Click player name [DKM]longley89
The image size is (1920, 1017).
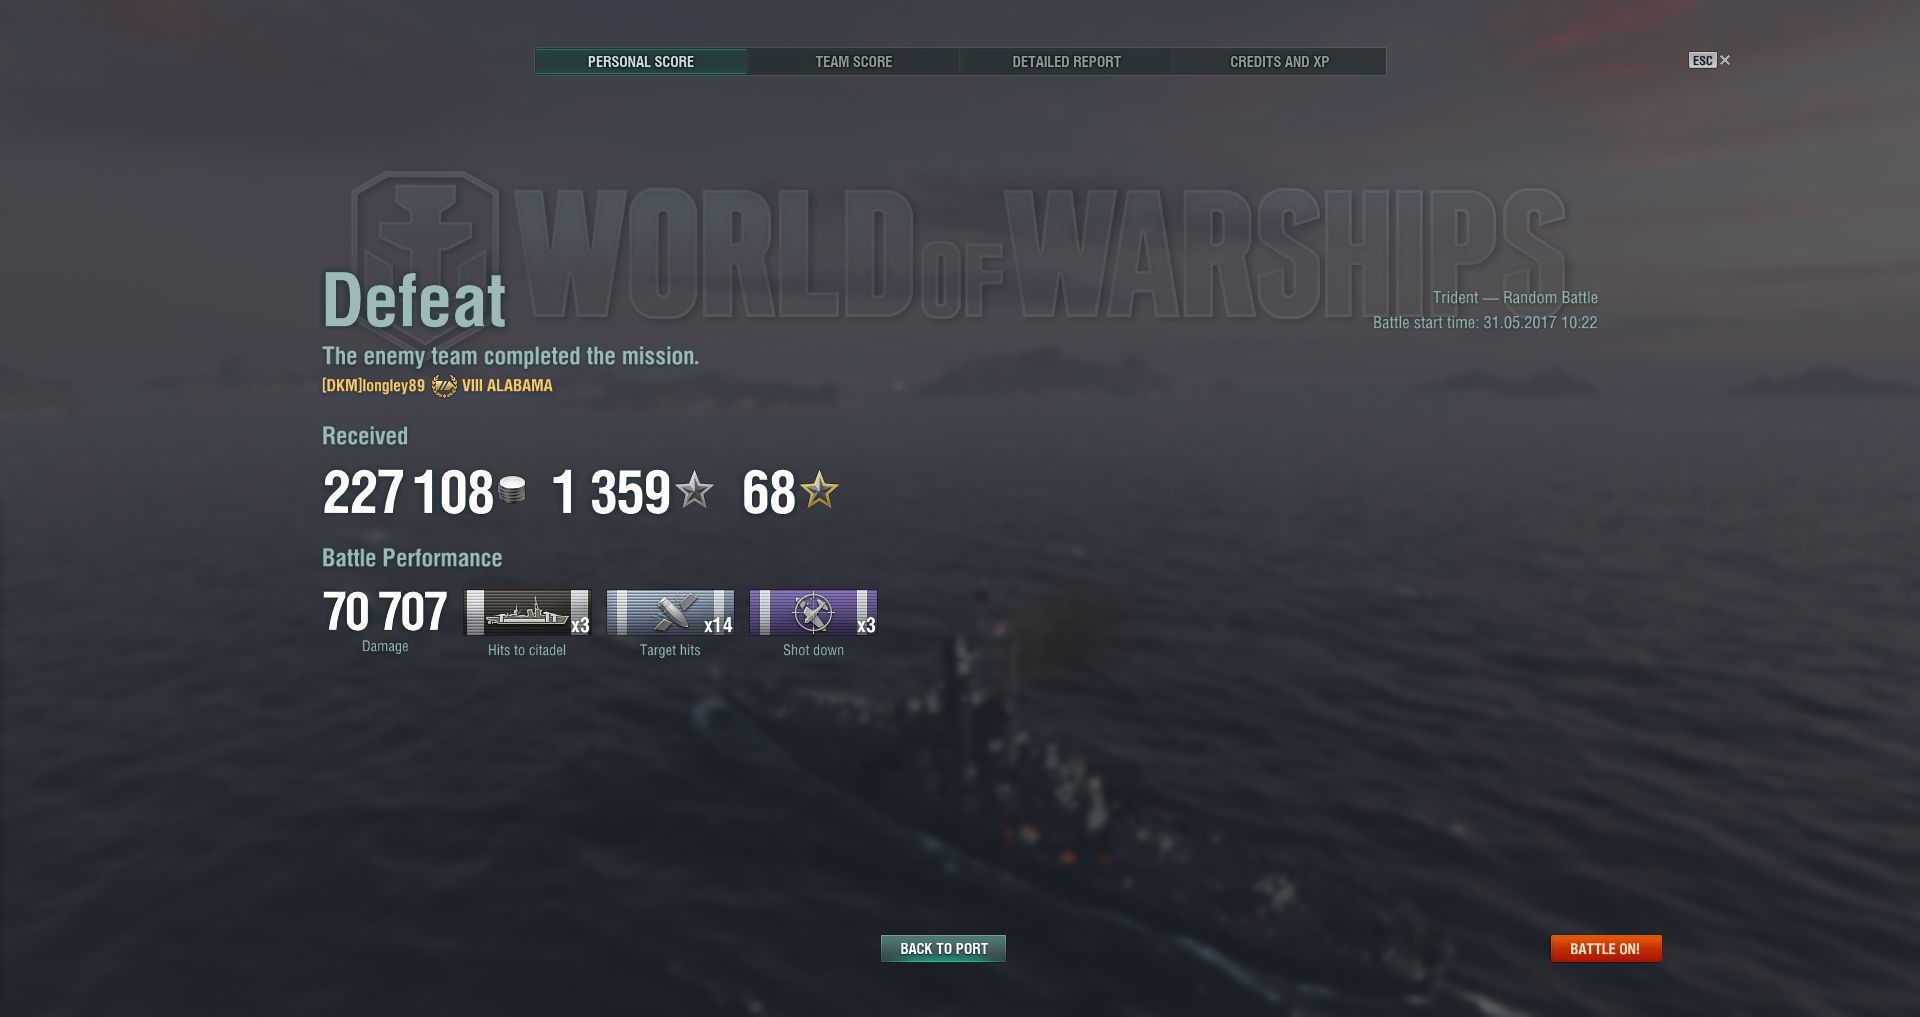pyautogui.click(x=373, y=385)
